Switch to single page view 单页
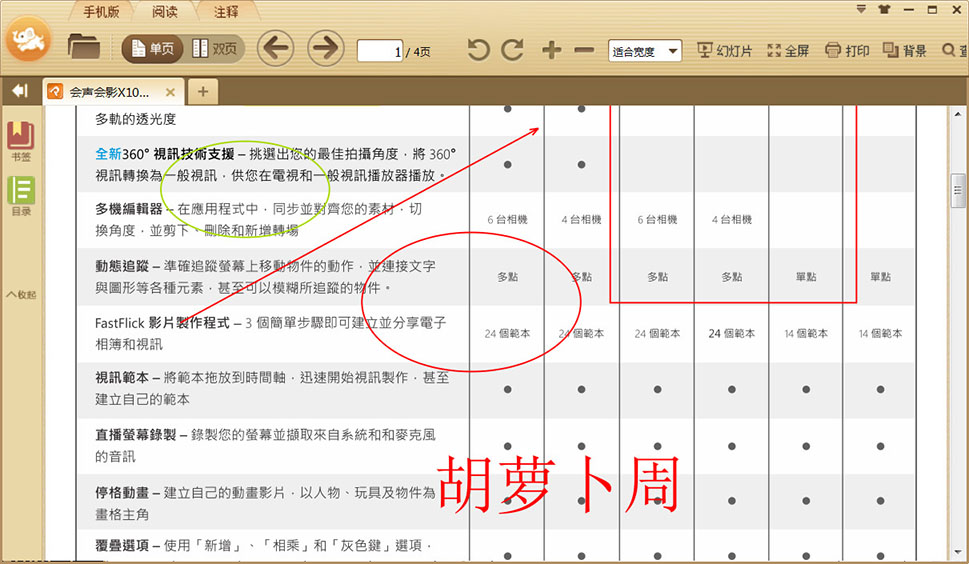The width and height of the screenshot is (969, 564). tap(153, 49)
